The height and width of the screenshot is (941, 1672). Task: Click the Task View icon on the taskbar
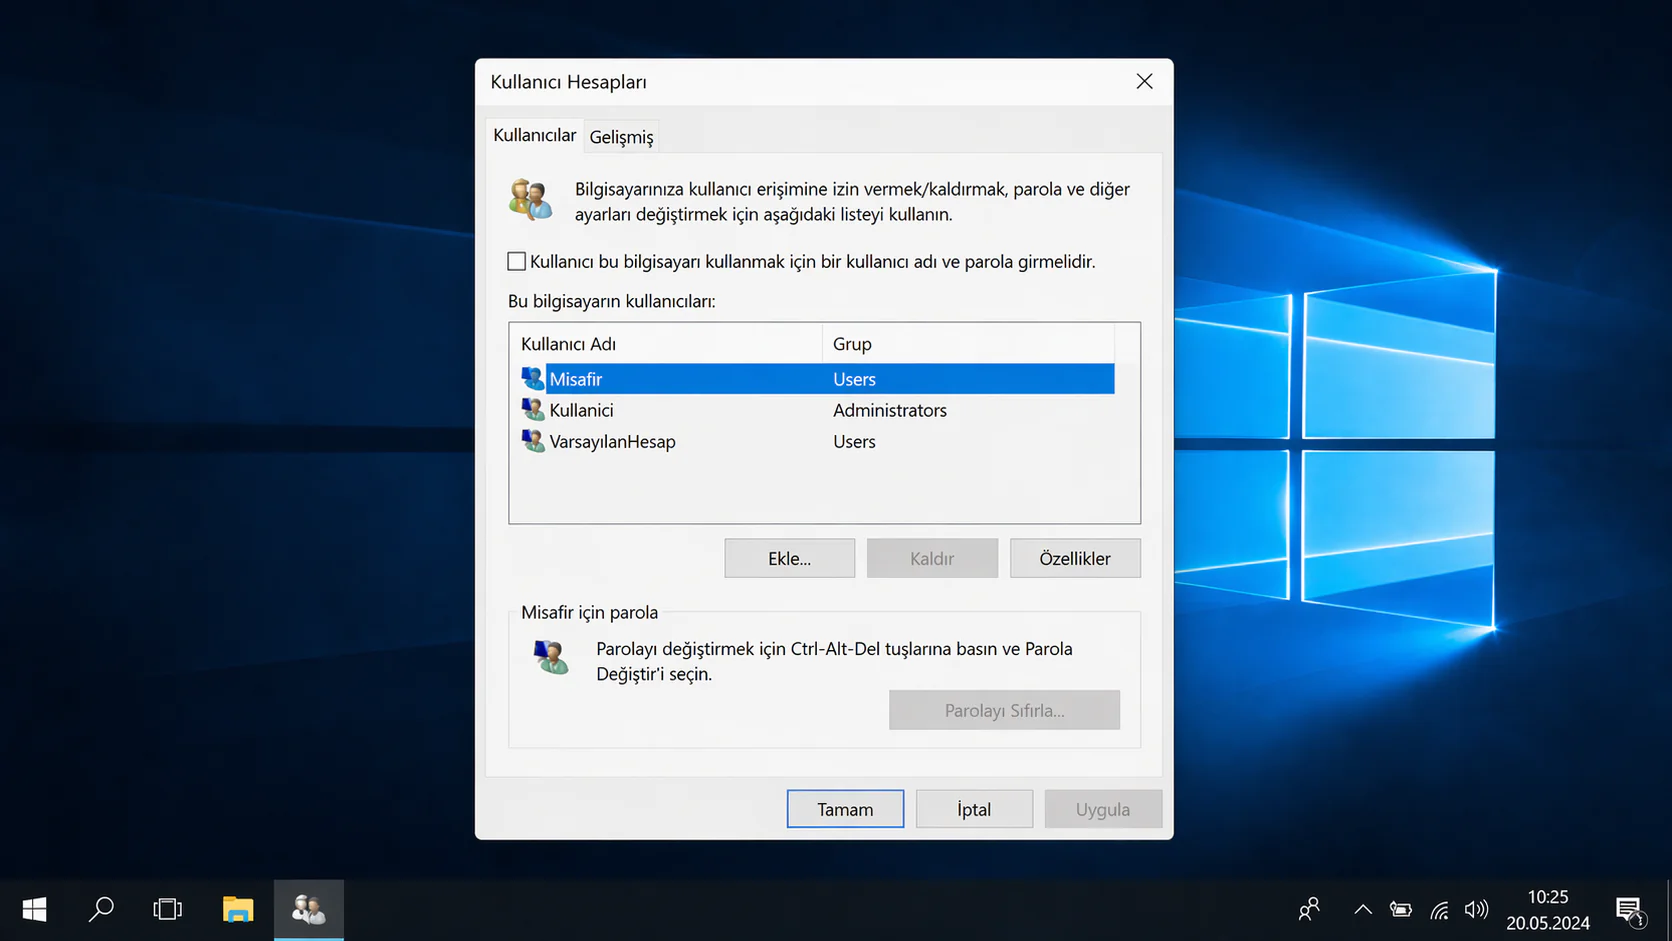[167, 909]
